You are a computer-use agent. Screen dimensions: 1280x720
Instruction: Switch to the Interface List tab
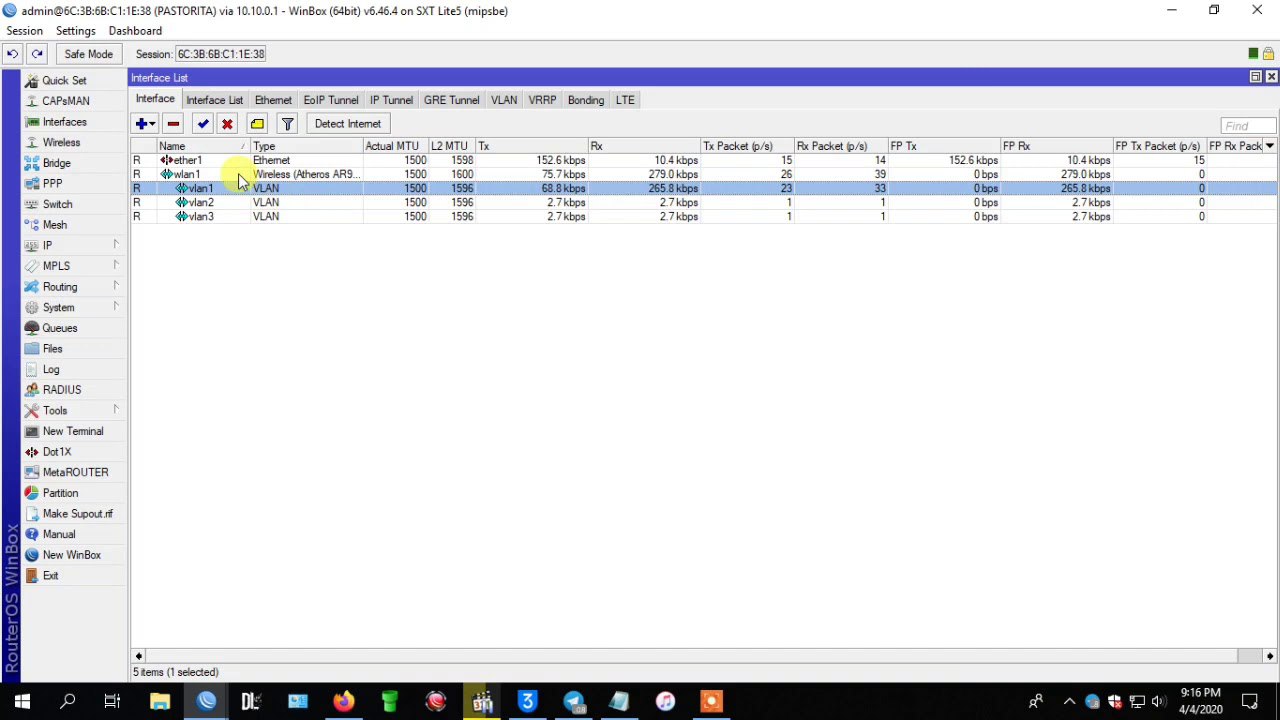coord(214,100)
